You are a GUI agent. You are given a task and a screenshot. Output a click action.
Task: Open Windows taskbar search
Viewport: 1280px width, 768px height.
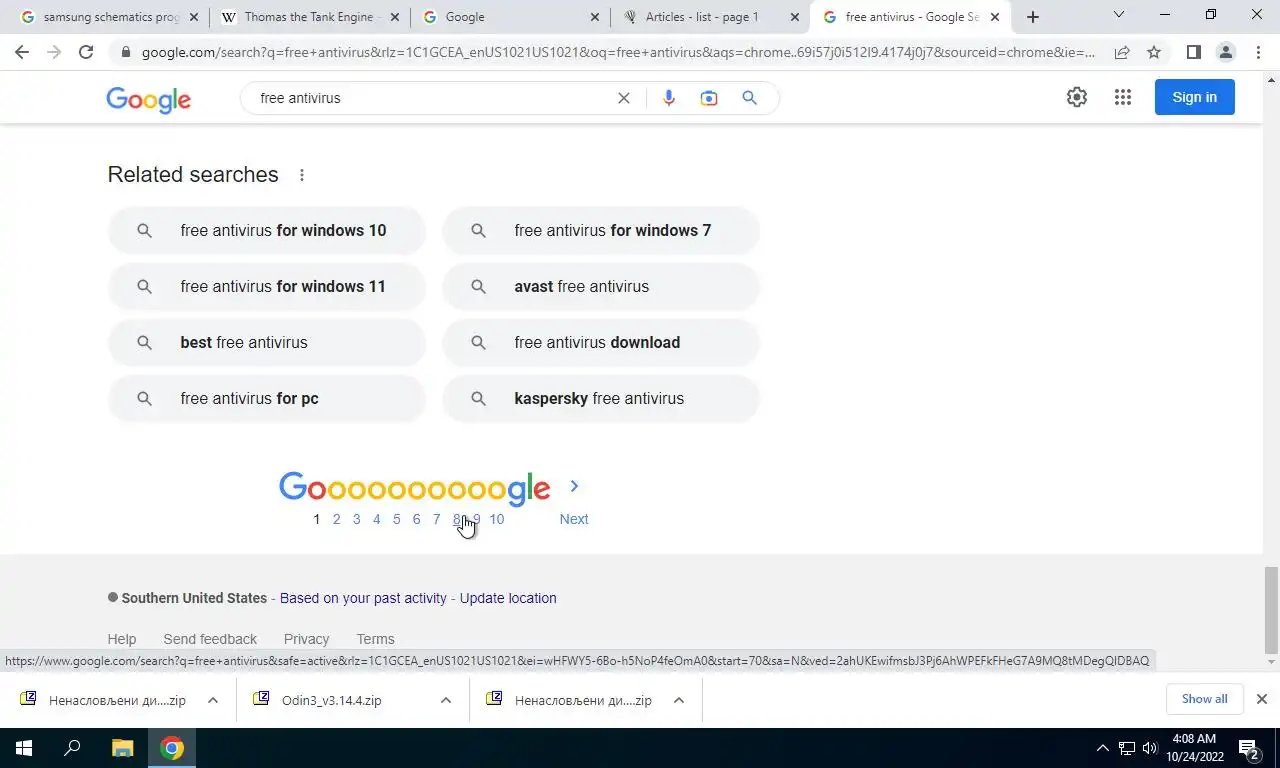(72, 748)
